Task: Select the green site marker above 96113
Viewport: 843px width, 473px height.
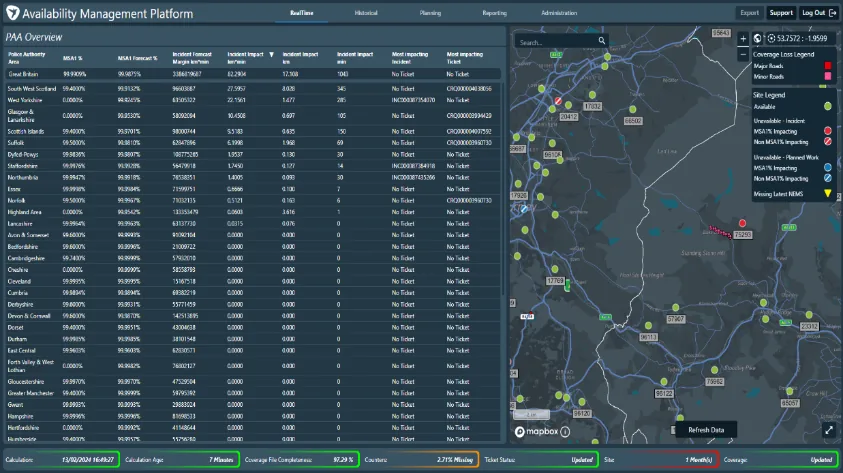Action: (648, 326)
